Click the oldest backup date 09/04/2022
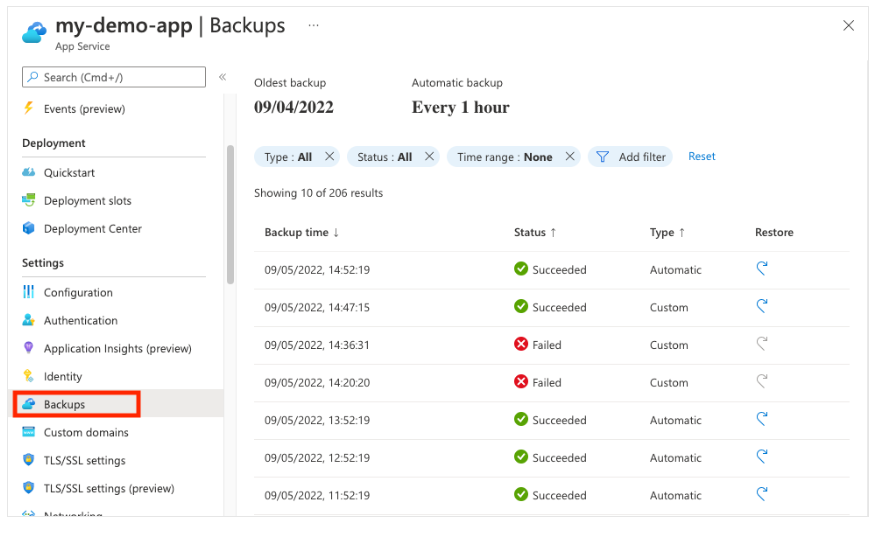 tap(294, 107)
